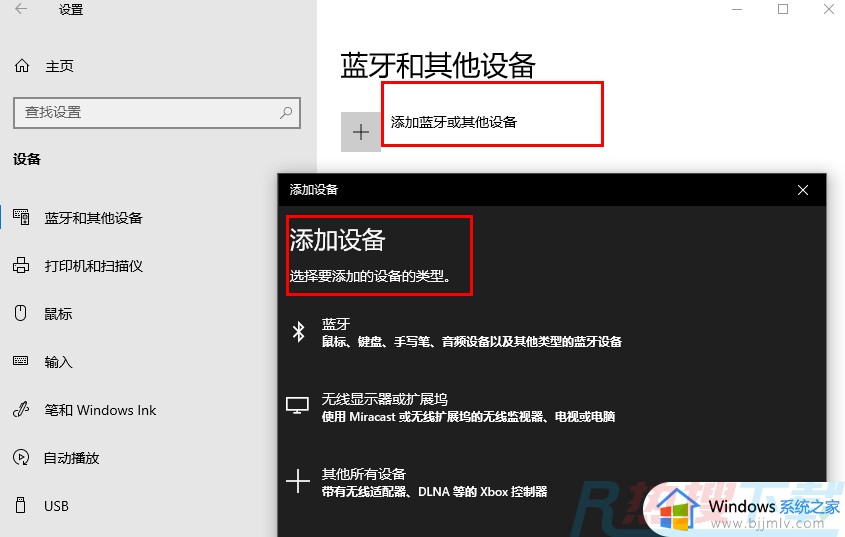Click 添加蓝牙或其他设备 label
This screenshot has width=845, height=537.
453,122
